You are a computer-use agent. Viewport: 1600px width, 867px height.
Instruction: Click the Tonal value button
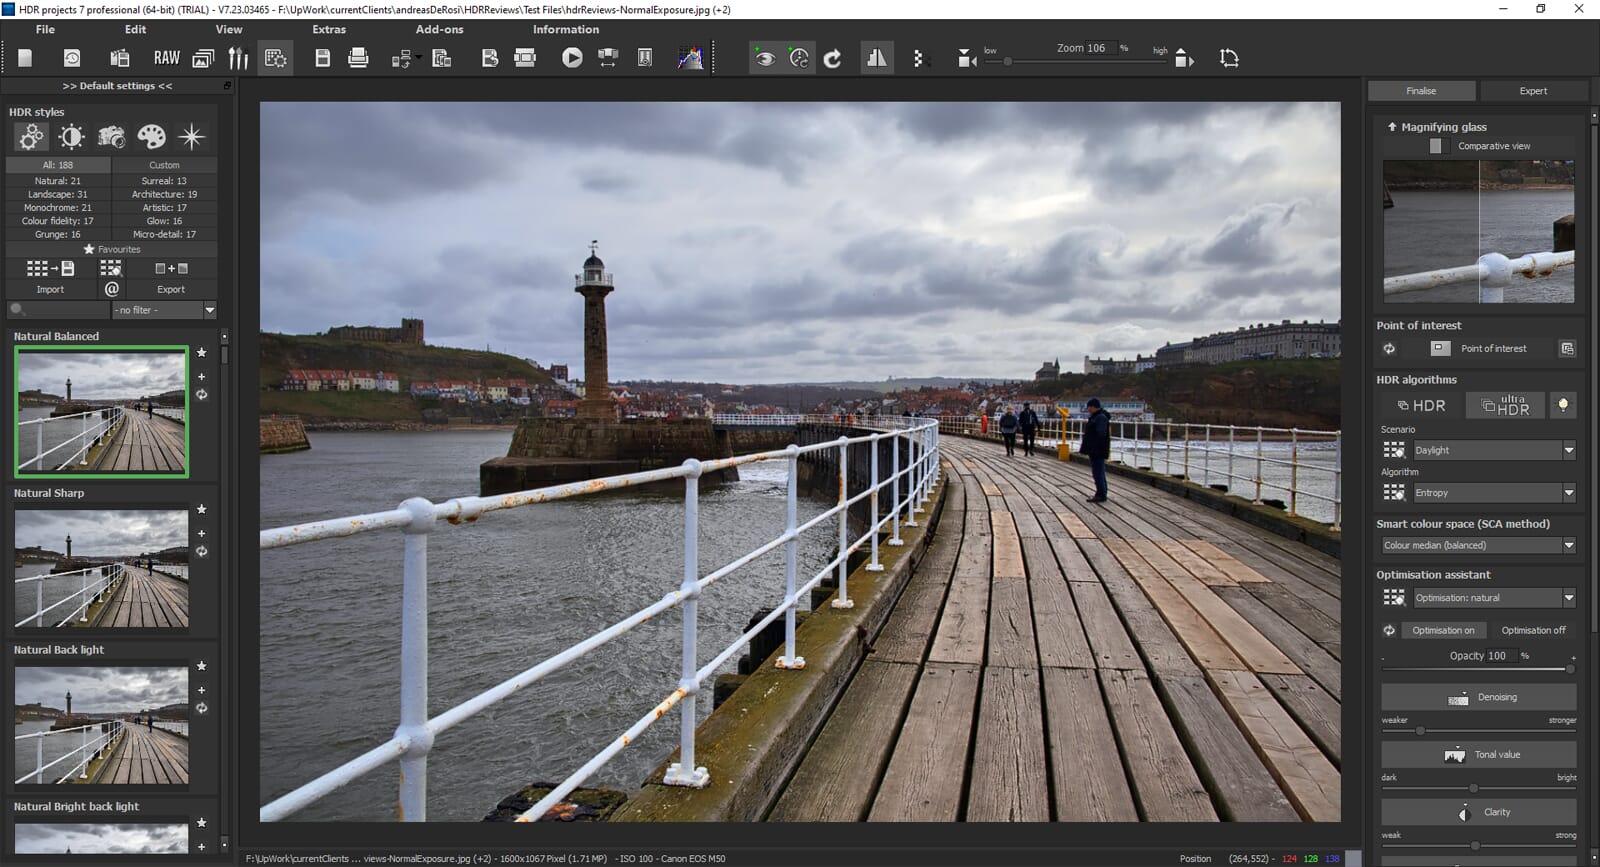(x=1479, y=754)
